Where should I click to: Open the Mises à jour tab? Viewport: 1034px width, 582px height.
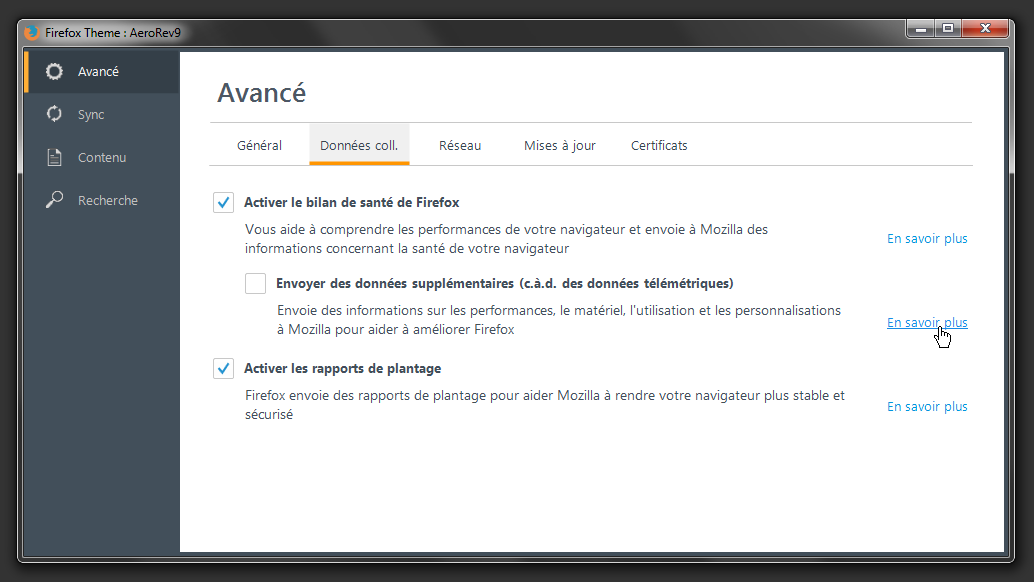pyautogui.click(x=559, y=145)
